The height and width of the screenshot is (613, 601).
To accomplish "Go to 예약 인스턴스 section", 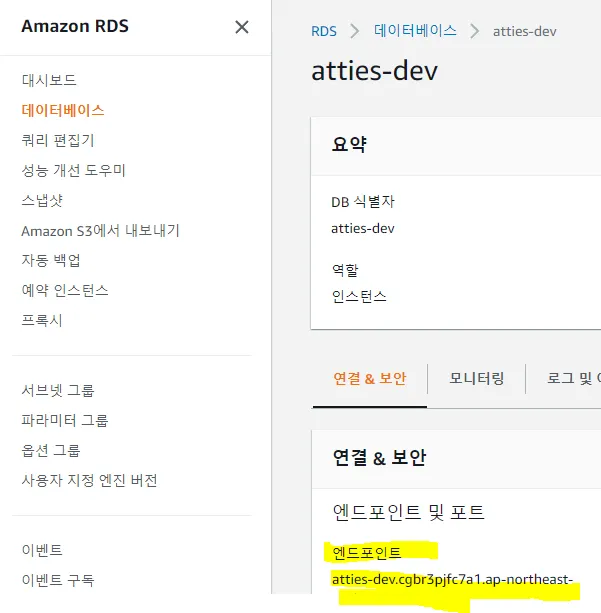I will pyautogui.click(x=65, y=290).
